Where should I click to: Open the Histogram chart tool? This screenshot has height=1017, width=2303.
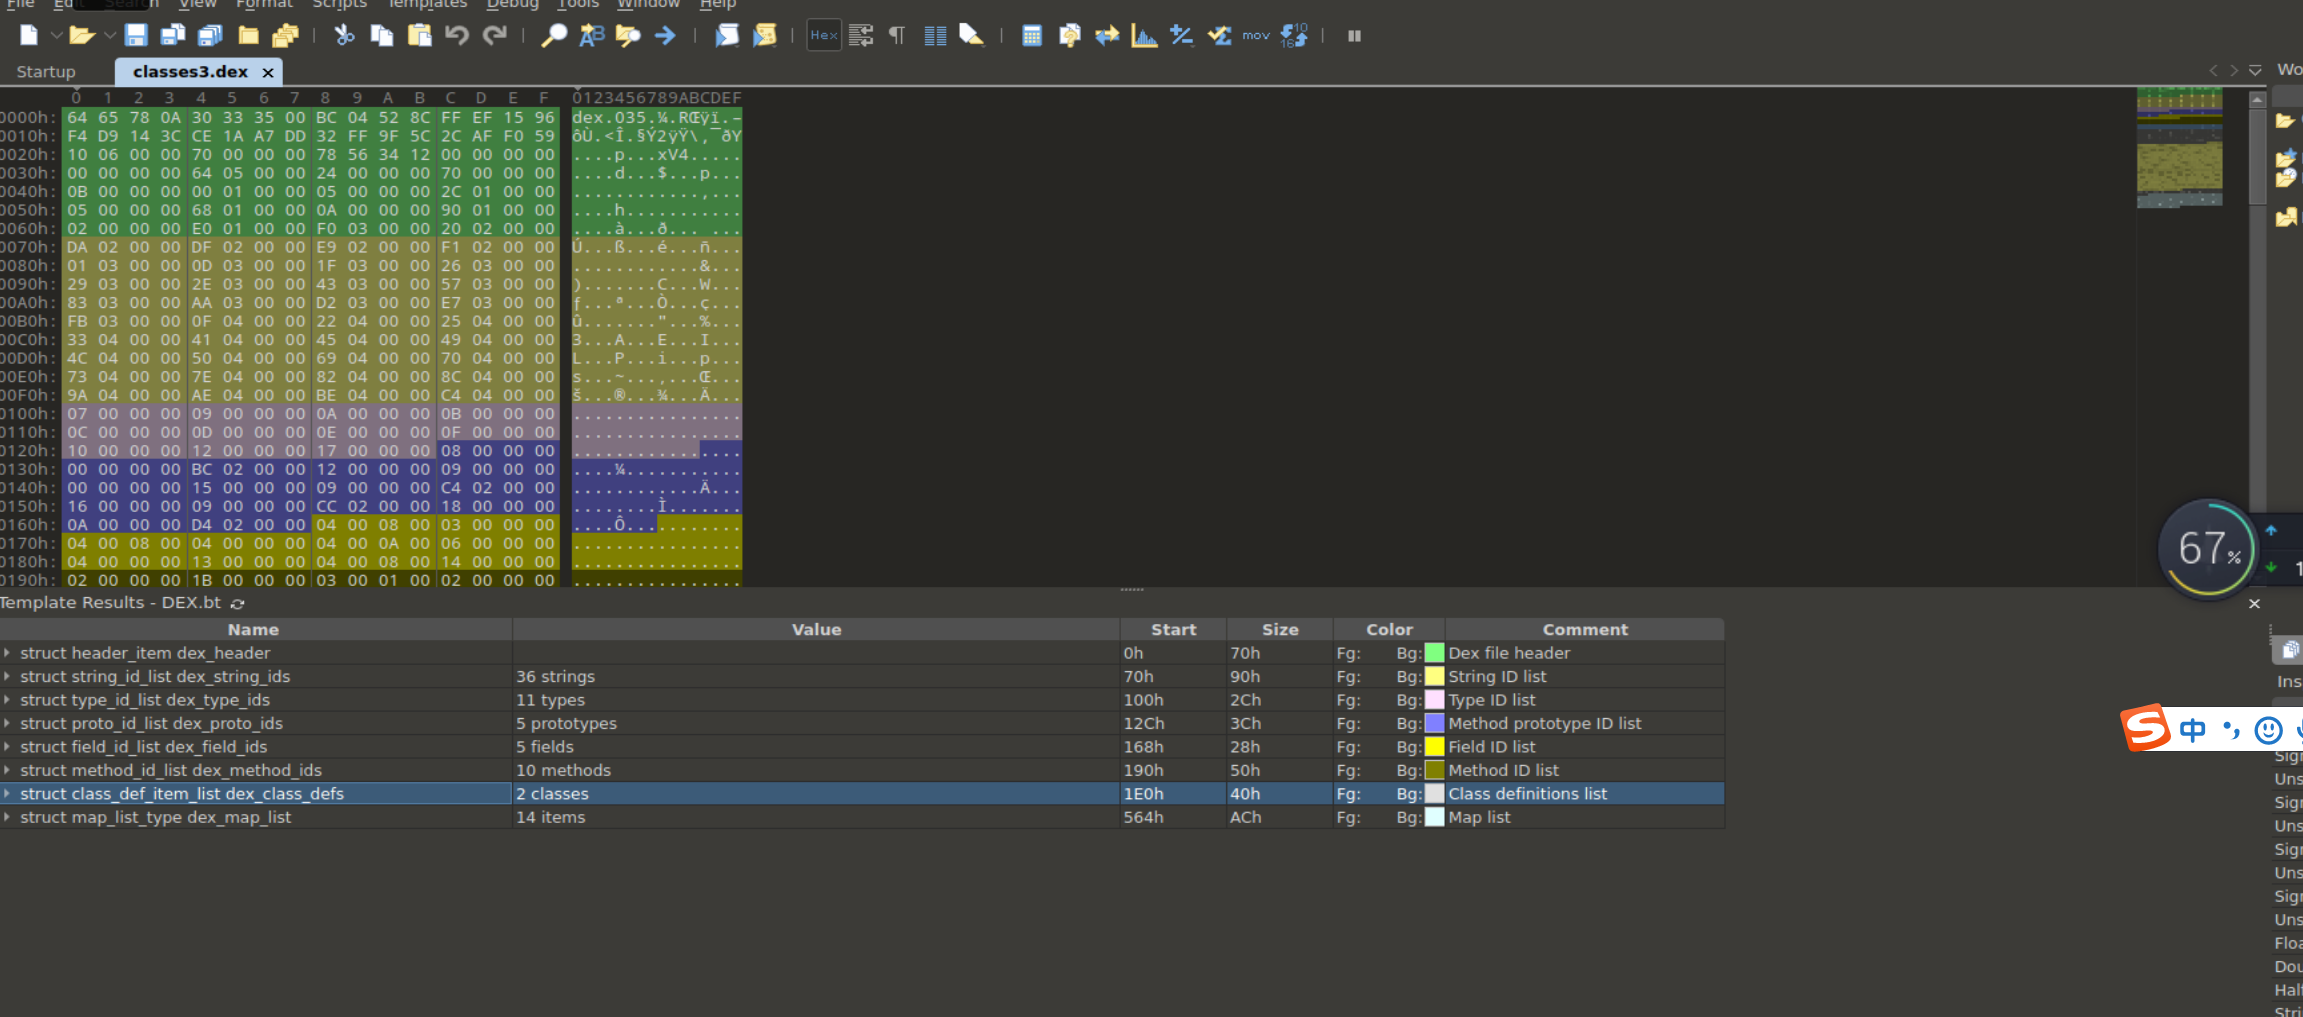pyautogui.click(x=1144, y=36)
